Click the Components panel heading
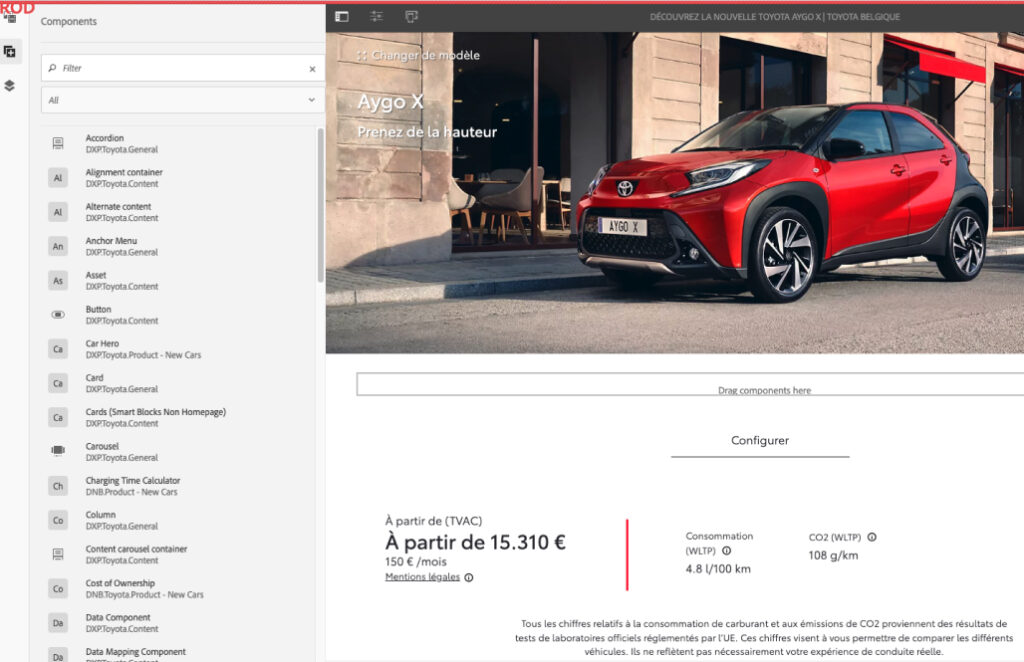Image resolution: width=1024 pixels, height=662 pixels. [69, 22]
